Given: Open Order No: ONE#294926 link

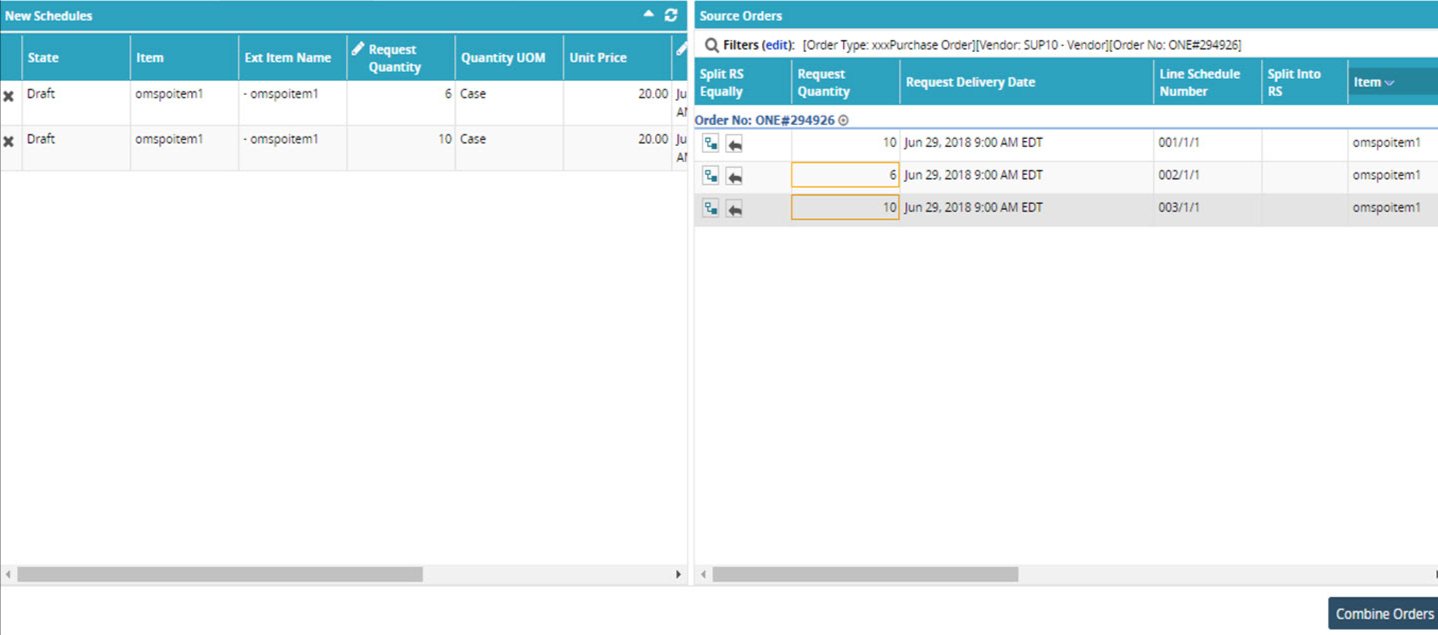Looking at the screenshot, I should (x=764, y=120).
